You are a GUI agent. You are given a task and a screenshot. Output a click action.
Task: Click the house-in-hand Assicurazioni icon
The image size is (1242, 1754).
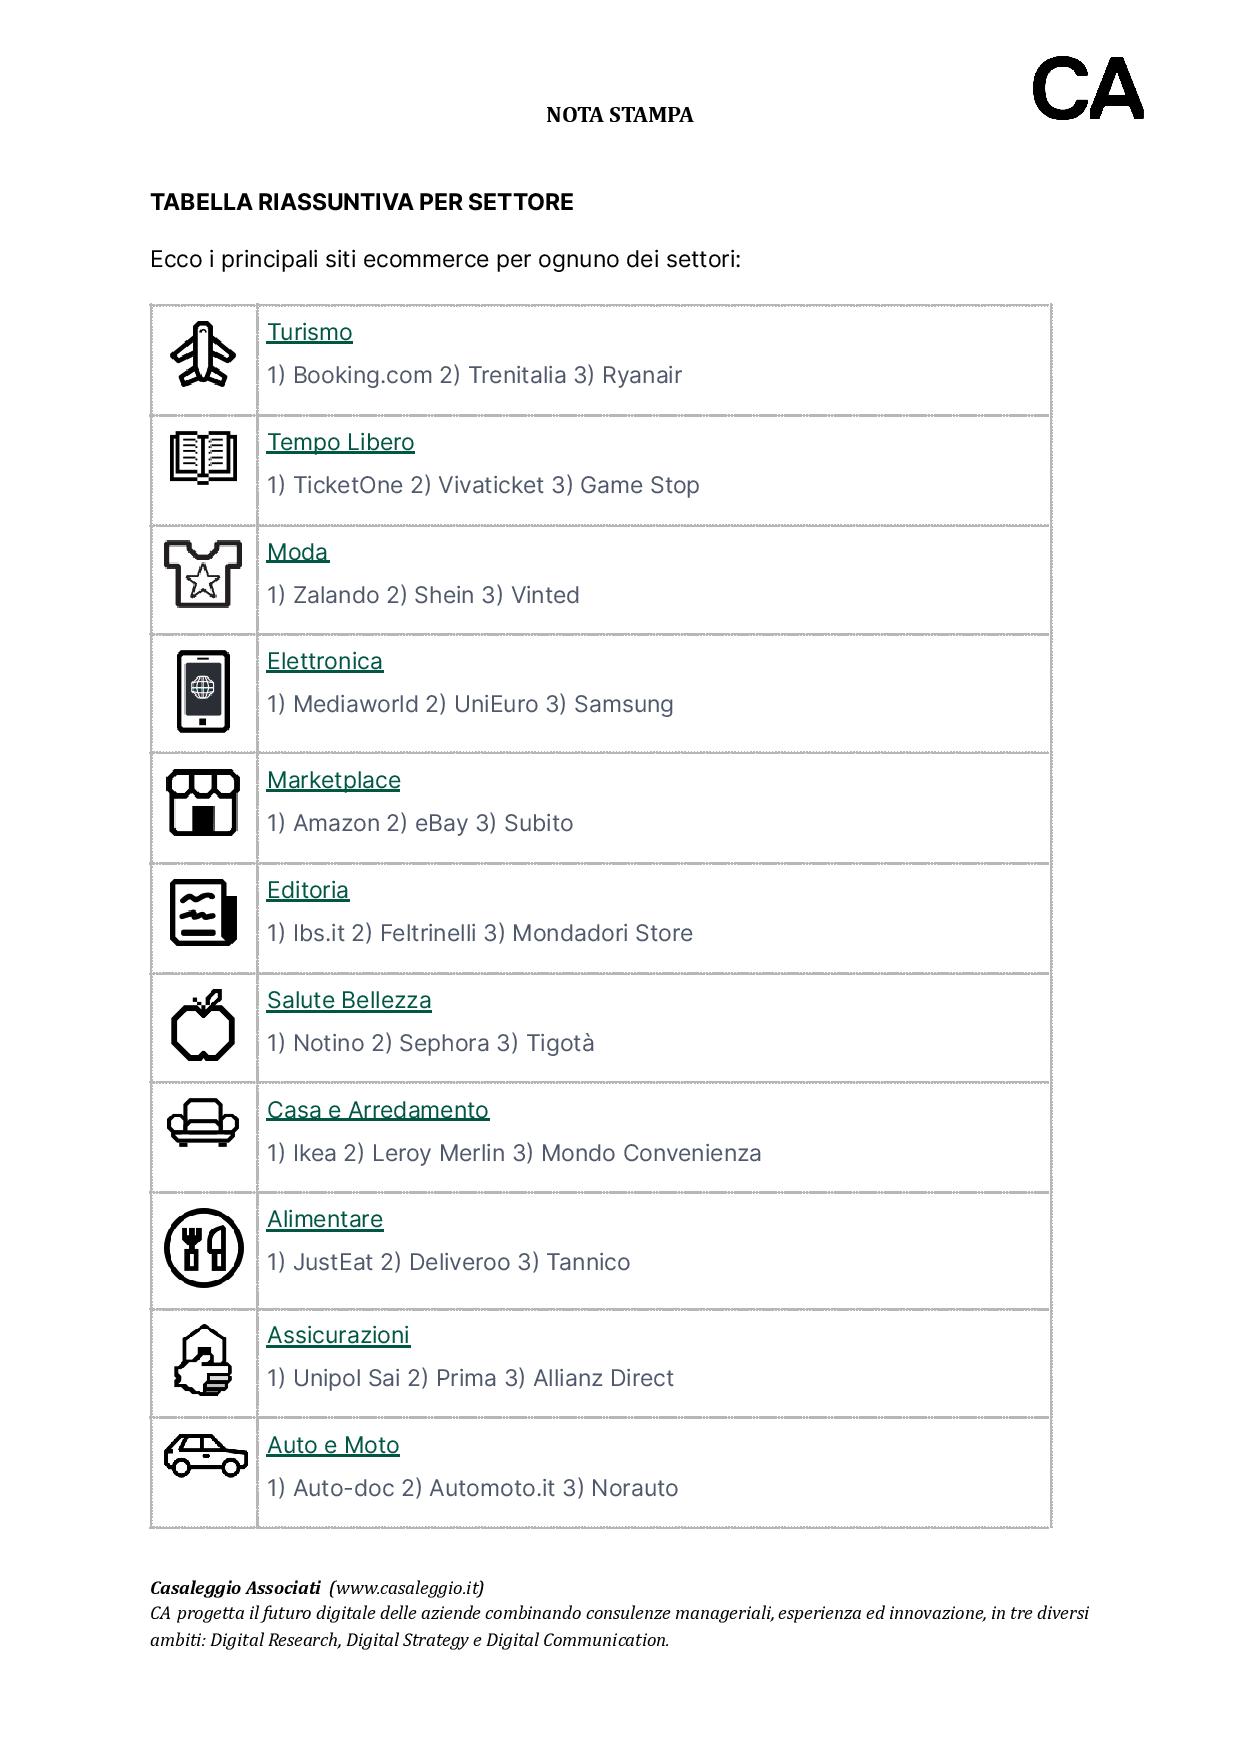(203, 1360)
